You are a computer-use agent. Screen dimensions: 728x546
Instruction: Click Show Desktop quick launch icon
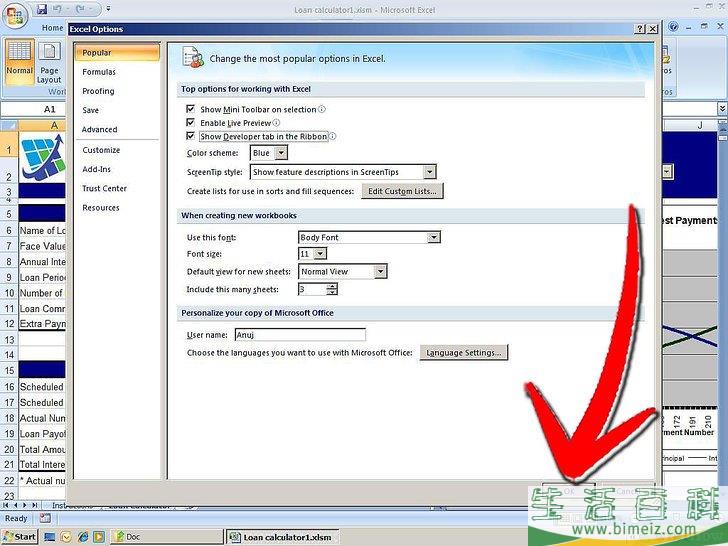pyautogui.click(x=49, y=537)
